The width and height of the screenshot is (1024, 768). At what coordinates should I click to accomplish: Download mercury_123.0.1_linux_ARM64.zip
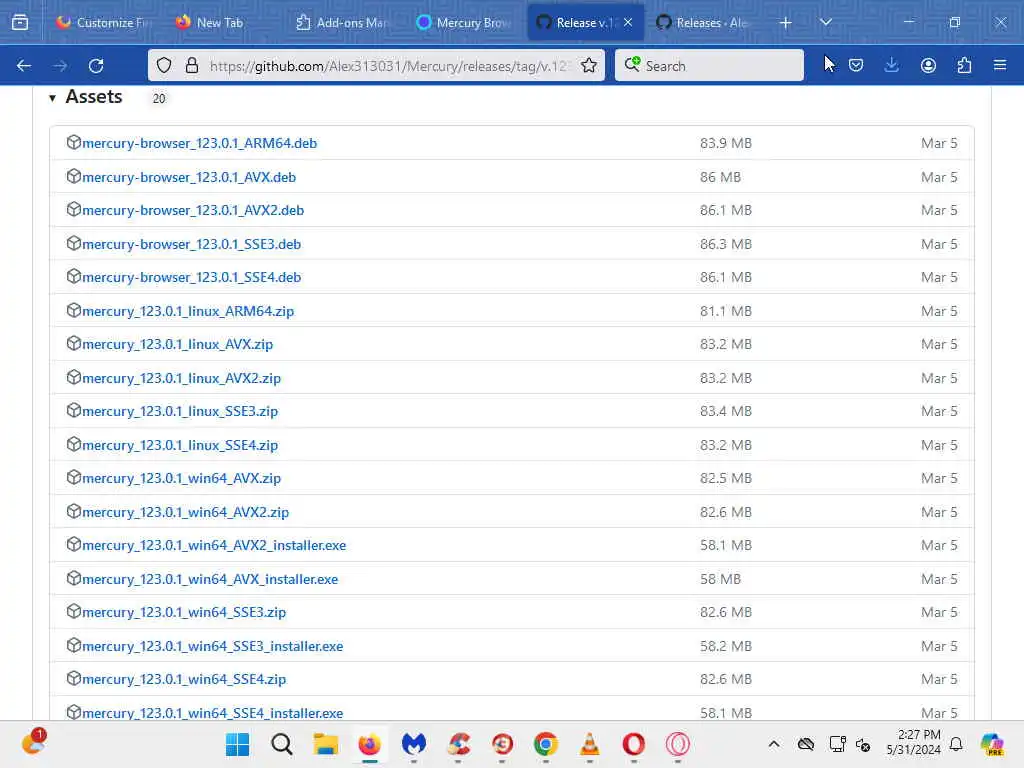188,312
